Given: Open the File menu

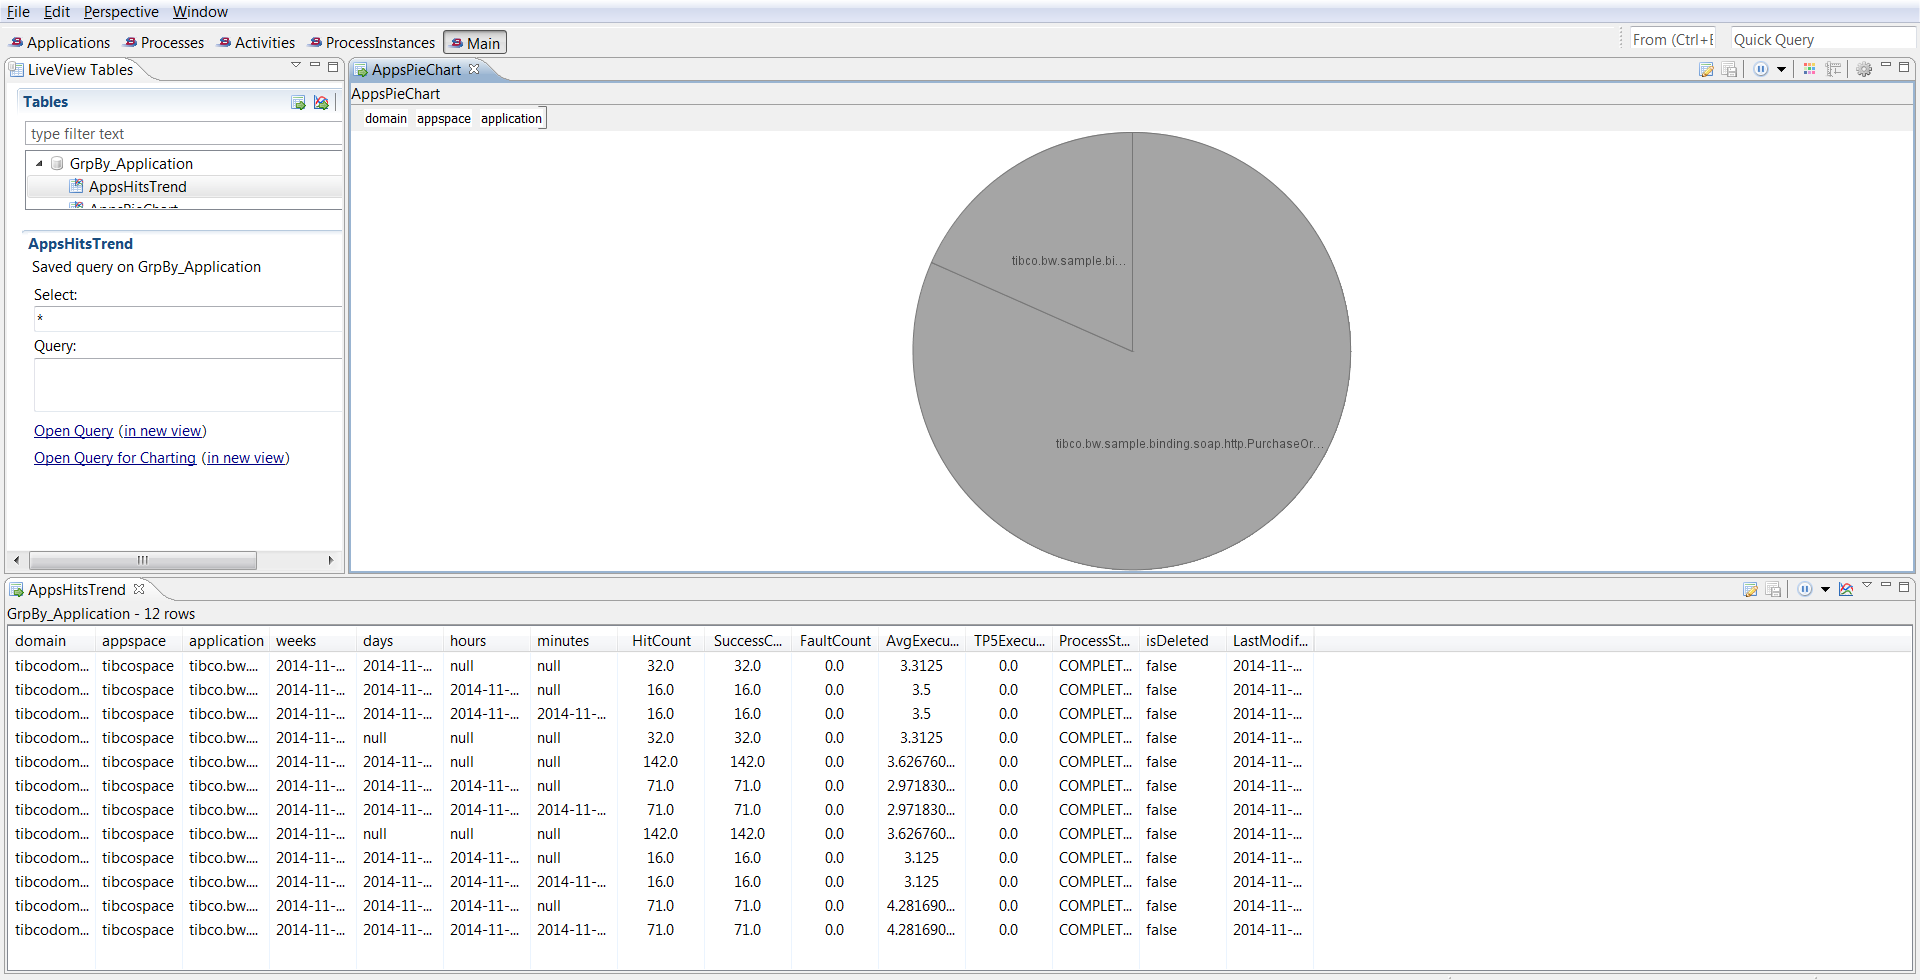Looking at the screenshot, I should point(18,12).
